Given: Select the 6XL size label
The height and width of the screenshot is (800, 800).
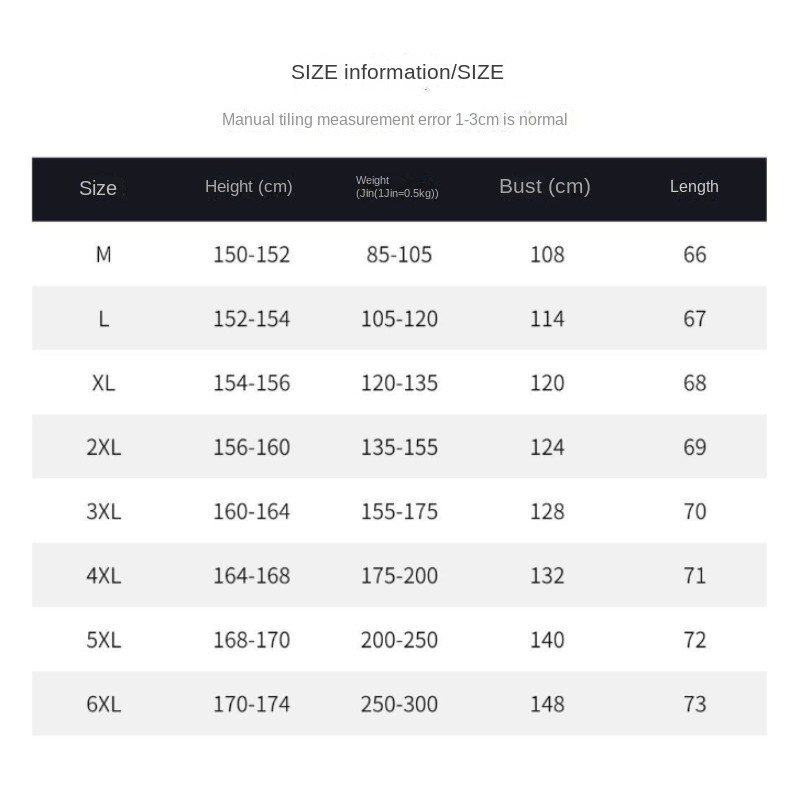Looking at the screenshot, I should 103,704.
